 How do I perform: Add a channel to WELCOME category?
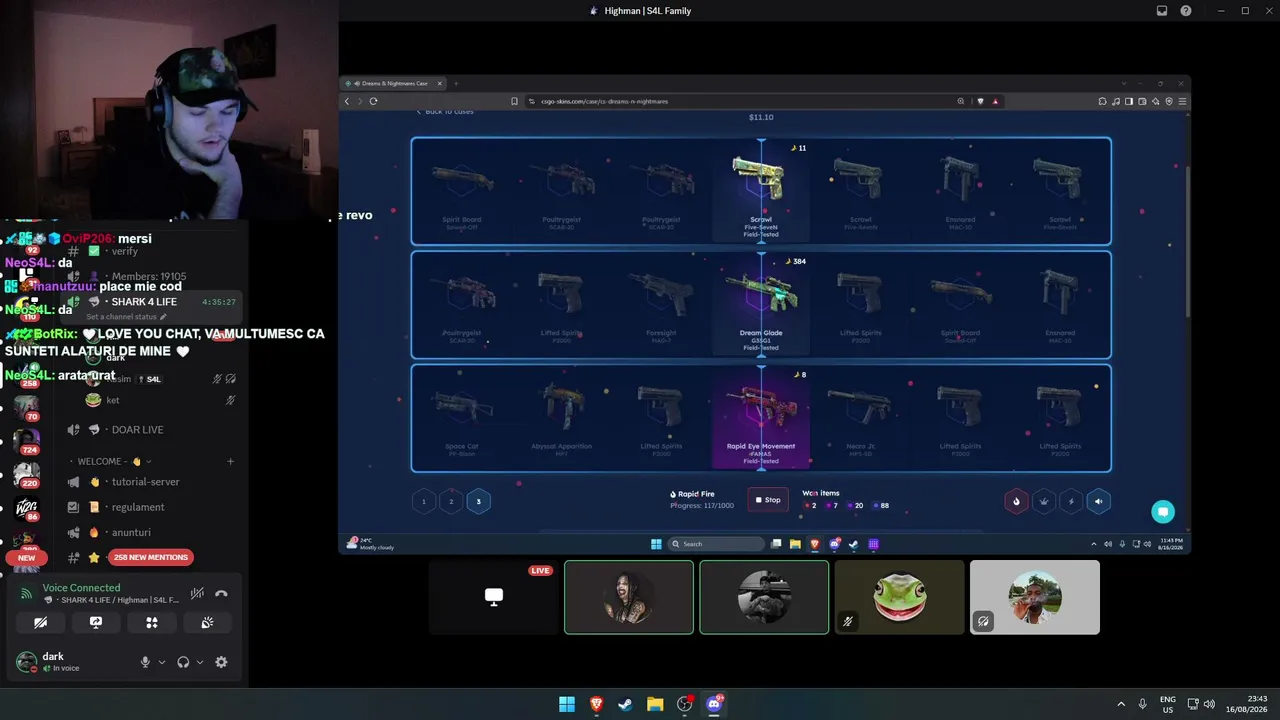tap(230, 461)
